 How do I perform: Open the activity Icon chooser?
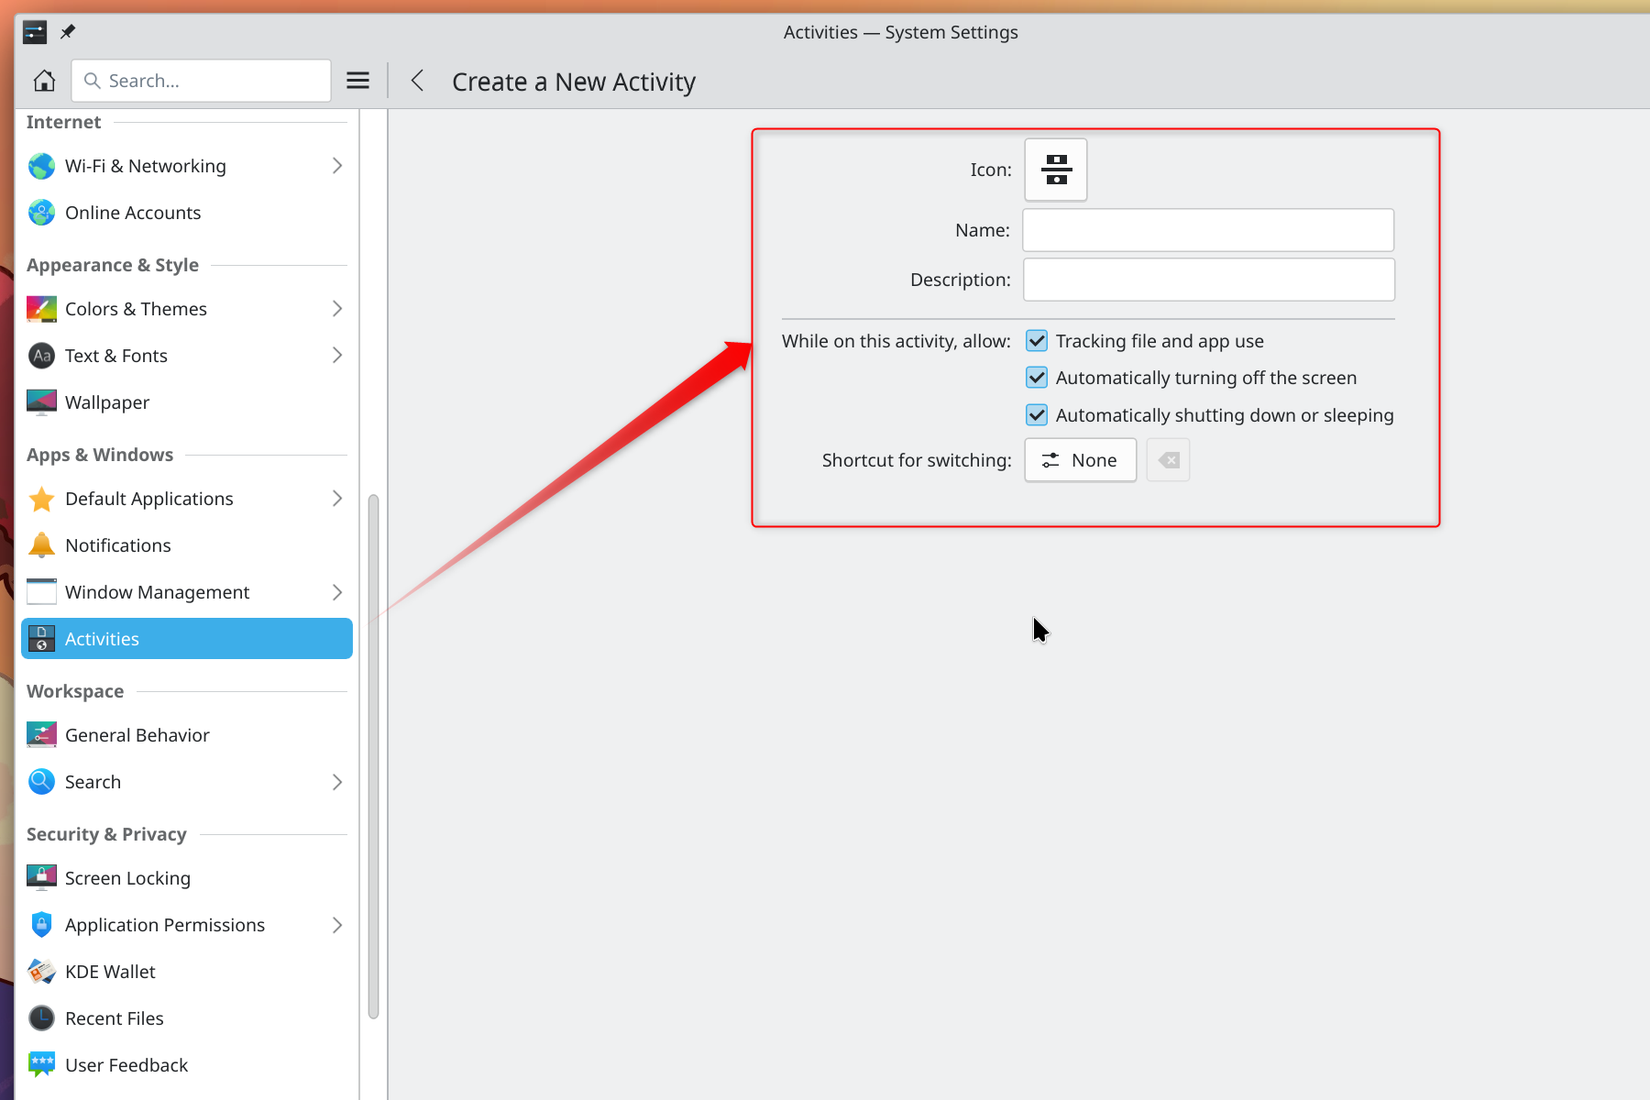tap(1055, 169)
